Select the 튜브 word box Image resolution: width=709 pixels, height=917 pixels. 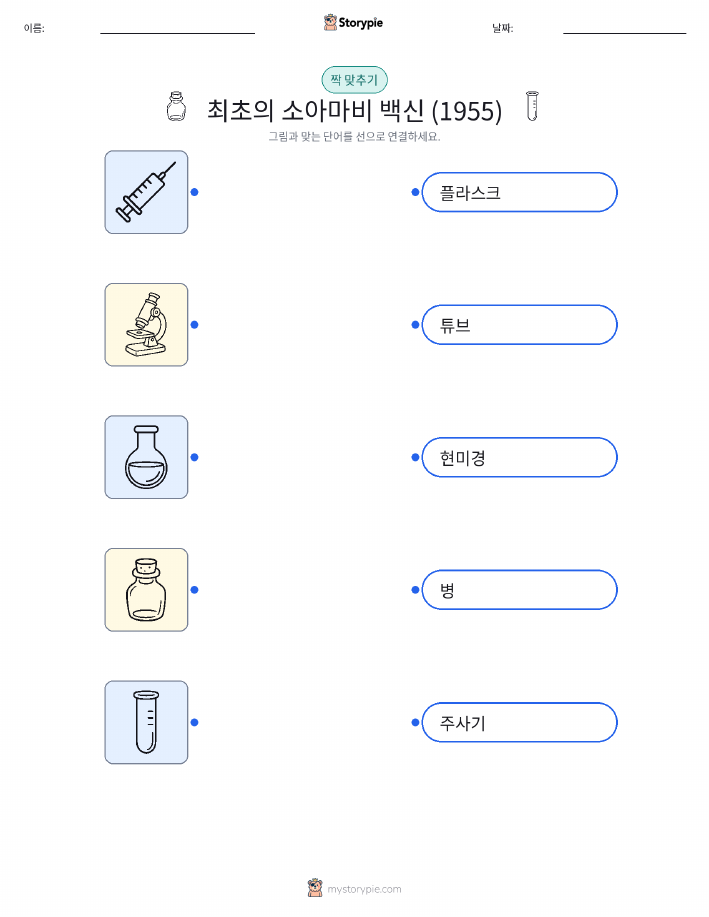[519, 325]
